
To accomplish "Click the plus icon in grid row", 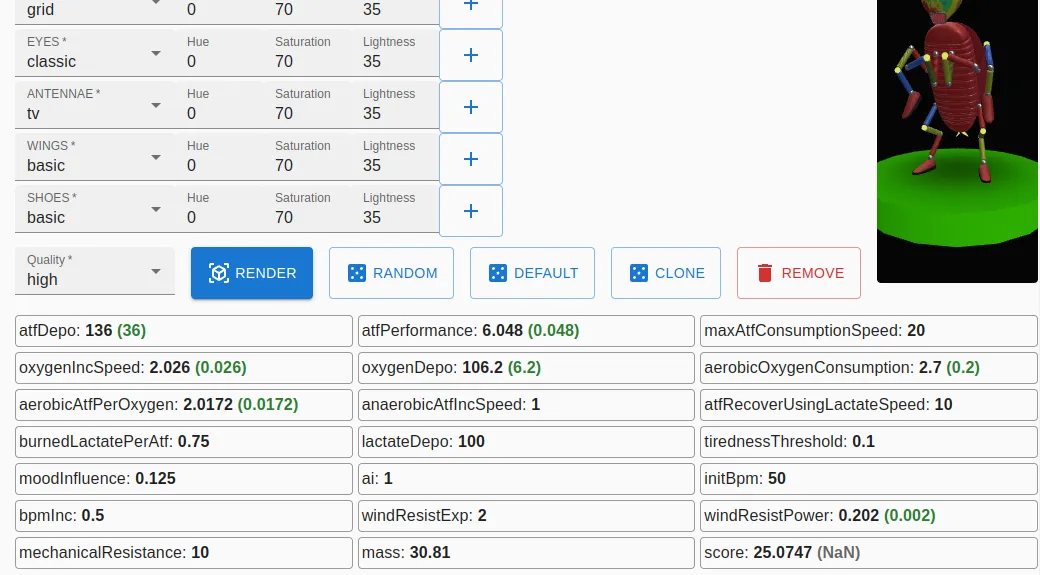I will tap(471, 7).
